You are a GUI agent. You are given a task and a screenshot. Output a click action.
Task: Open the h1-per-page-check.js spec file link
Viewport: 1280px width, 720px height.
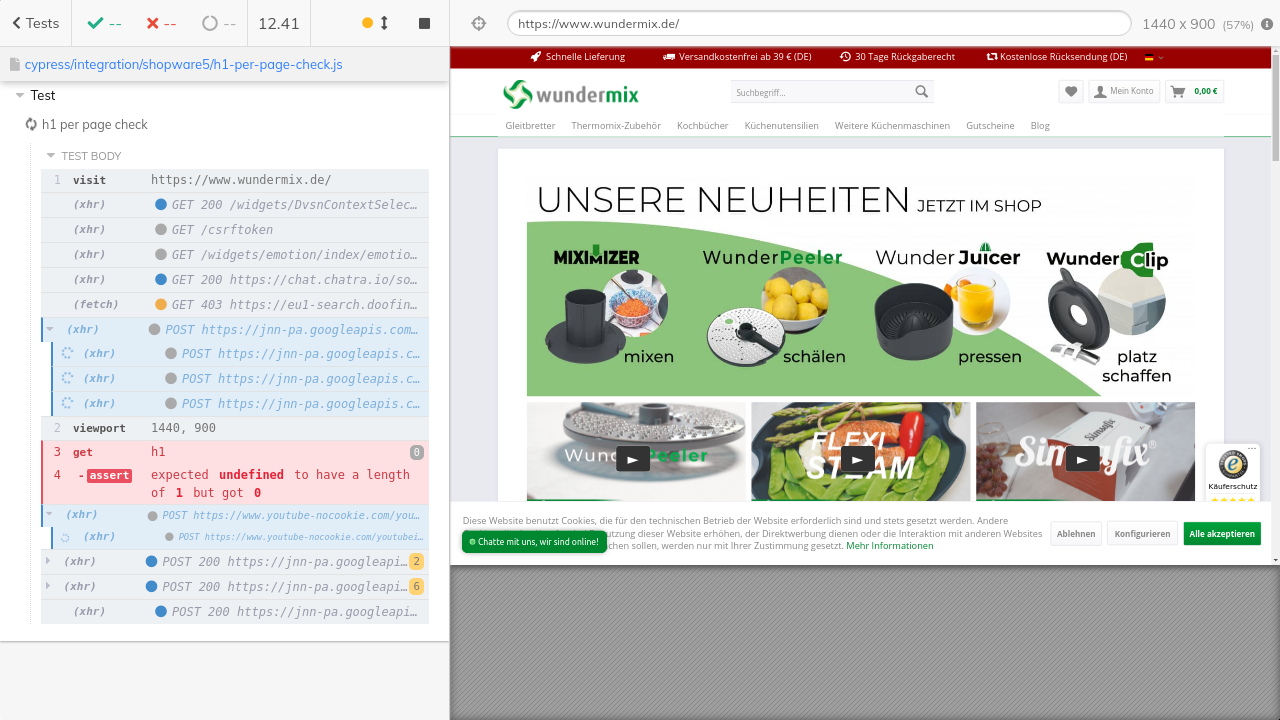[182, 64]
